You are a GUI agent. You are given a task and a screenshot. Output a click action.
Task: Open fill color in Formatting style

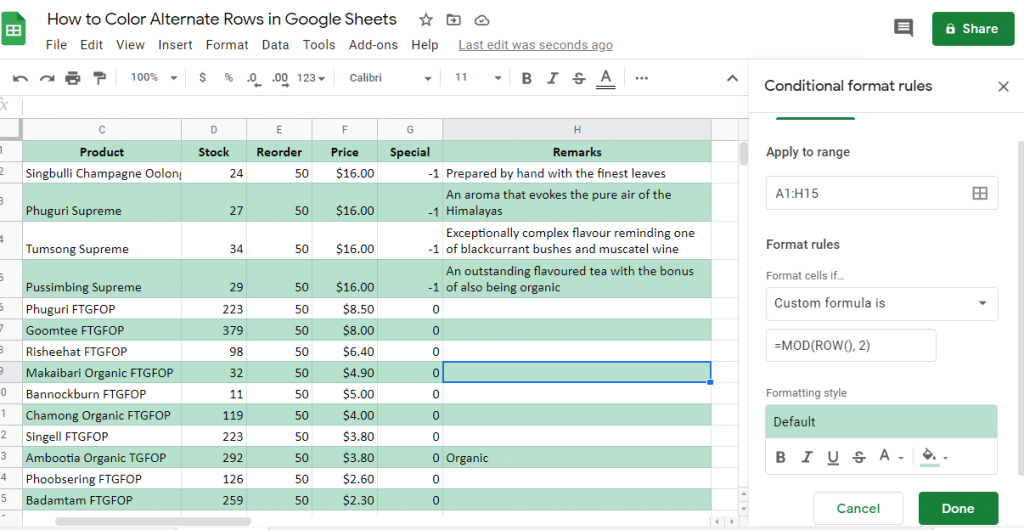coord(934,456)
